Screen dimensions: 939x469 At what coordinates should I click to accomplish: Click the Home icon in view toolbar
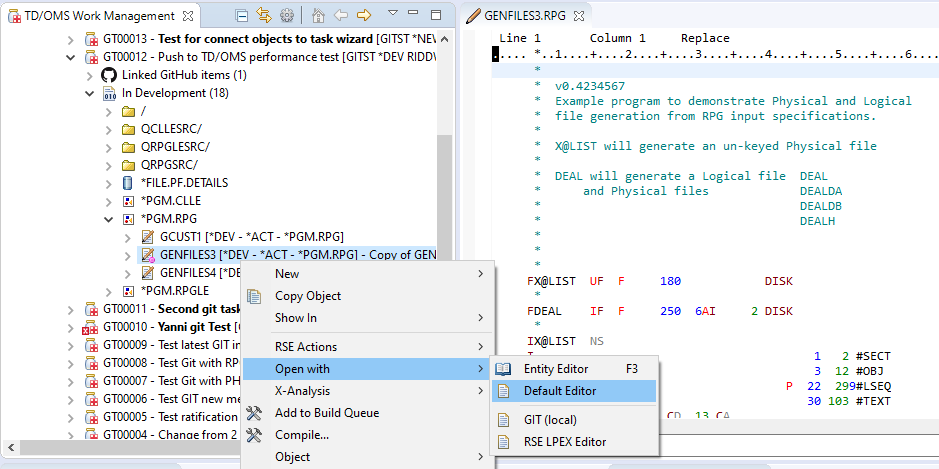point(318,16)
